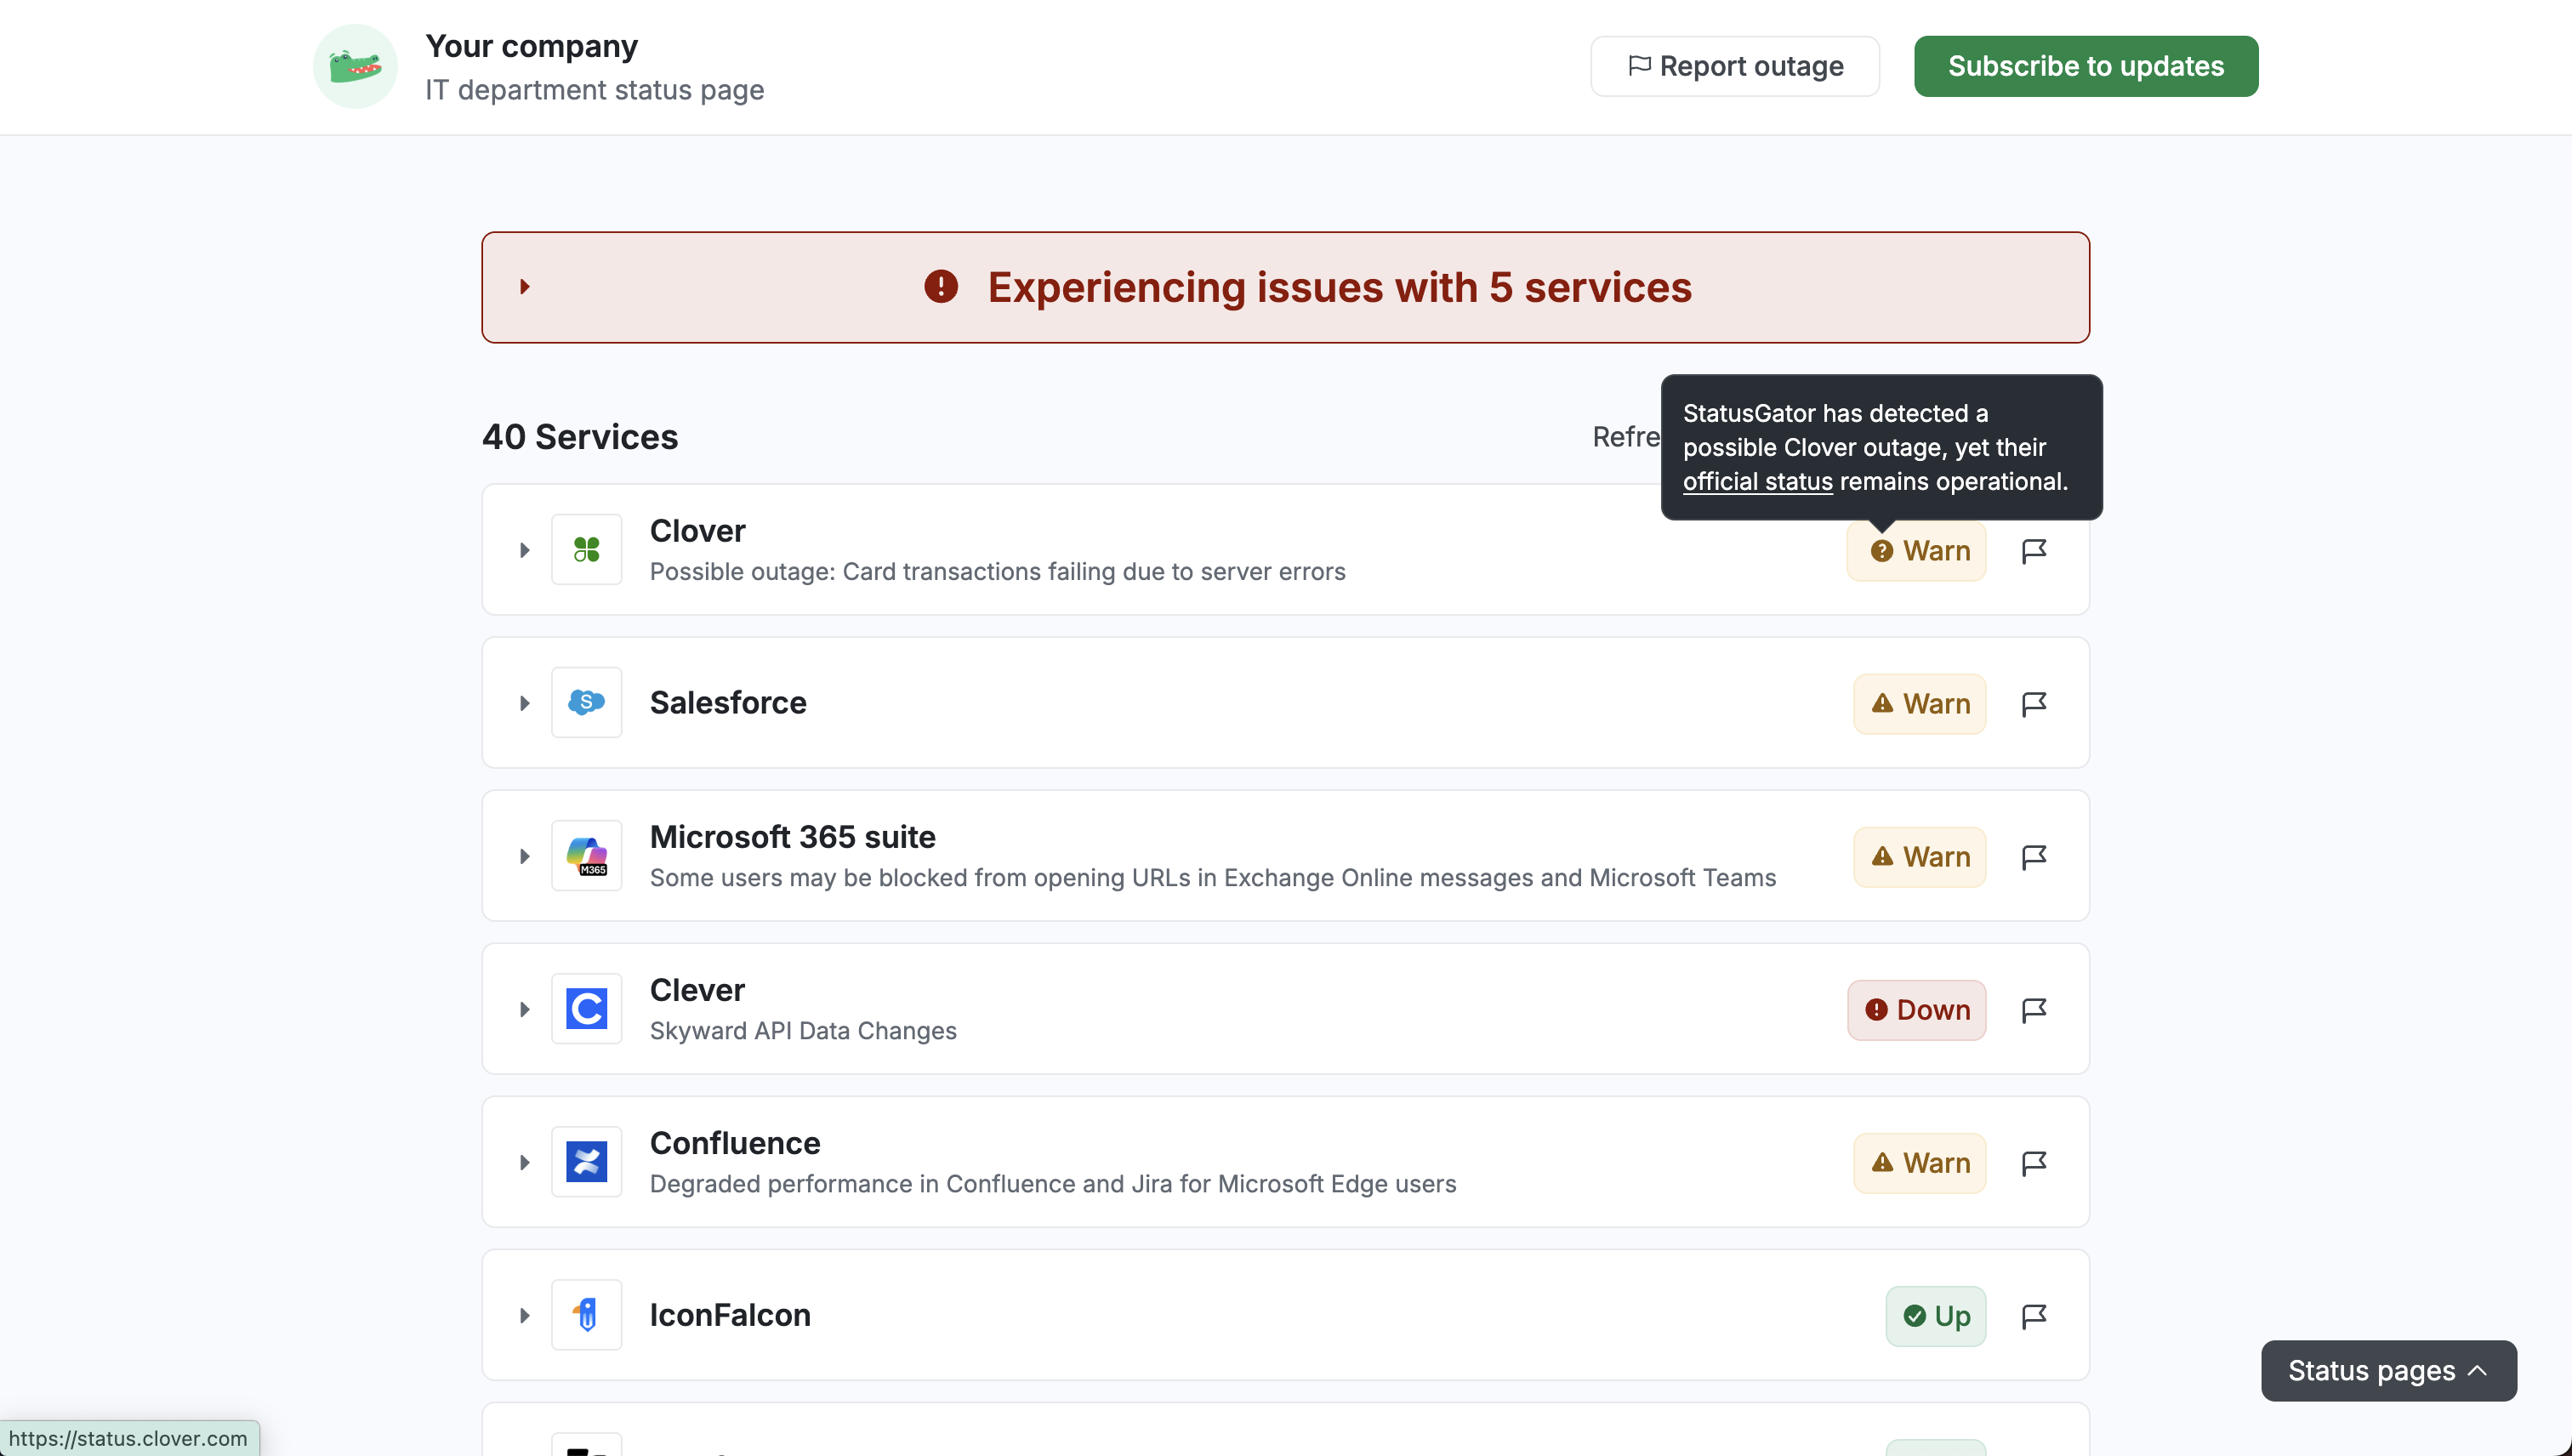Image resolution: width=2572 pixels, height=1456 pixels.
Task: Click the StatusGator alligator logo
Action: 355,66
